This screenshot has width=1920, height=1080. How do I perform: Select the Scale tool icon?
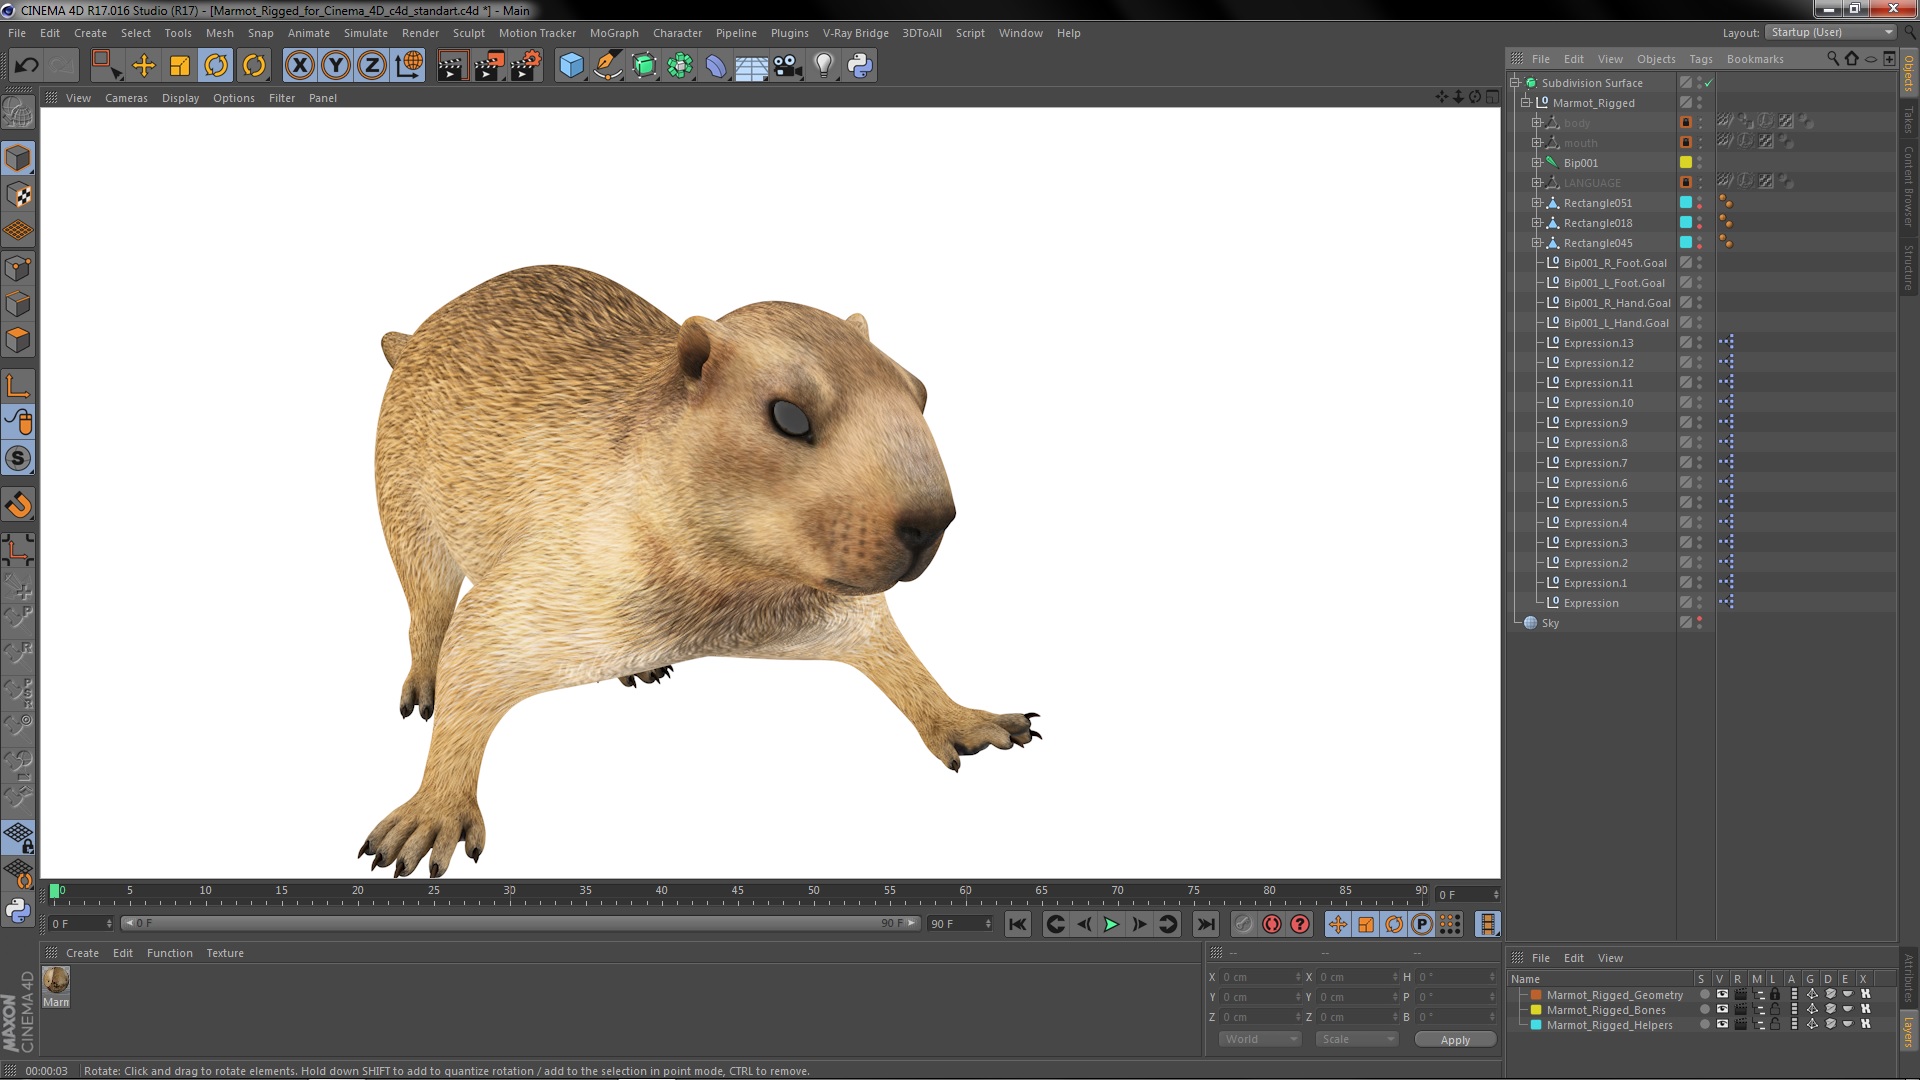click(180, 66)
